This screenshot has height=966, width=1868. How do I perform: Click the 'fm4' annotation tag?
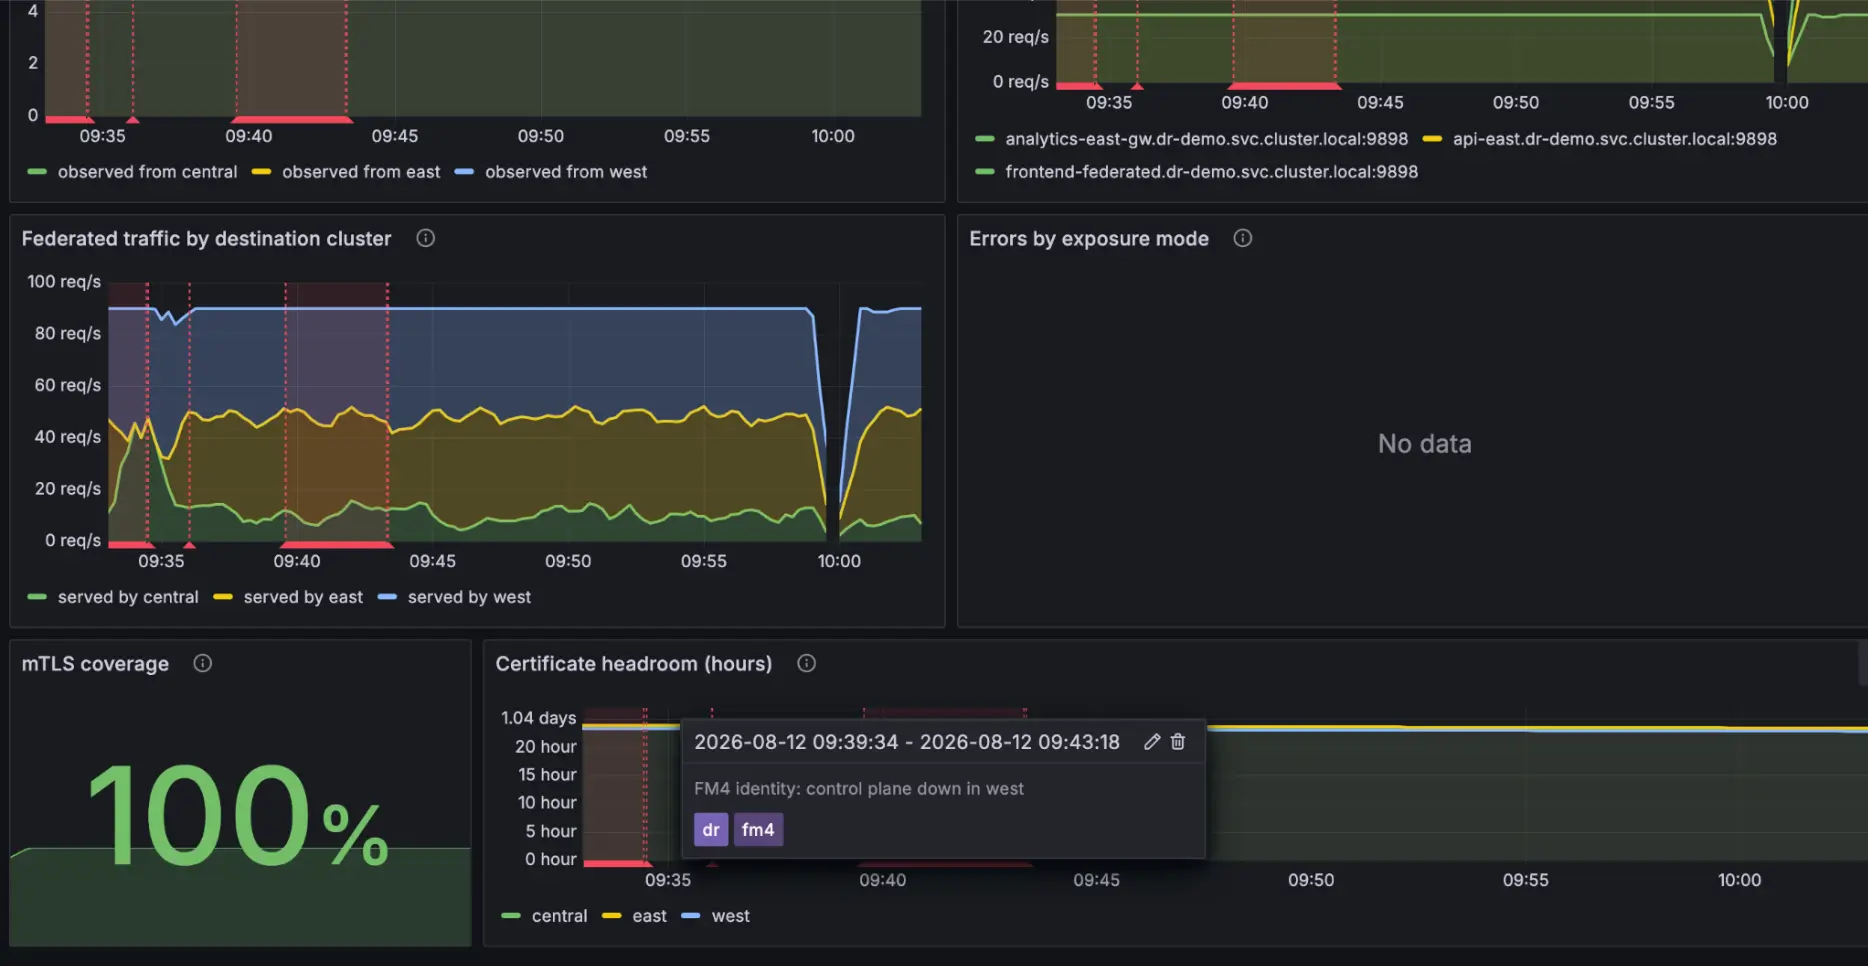758,829
